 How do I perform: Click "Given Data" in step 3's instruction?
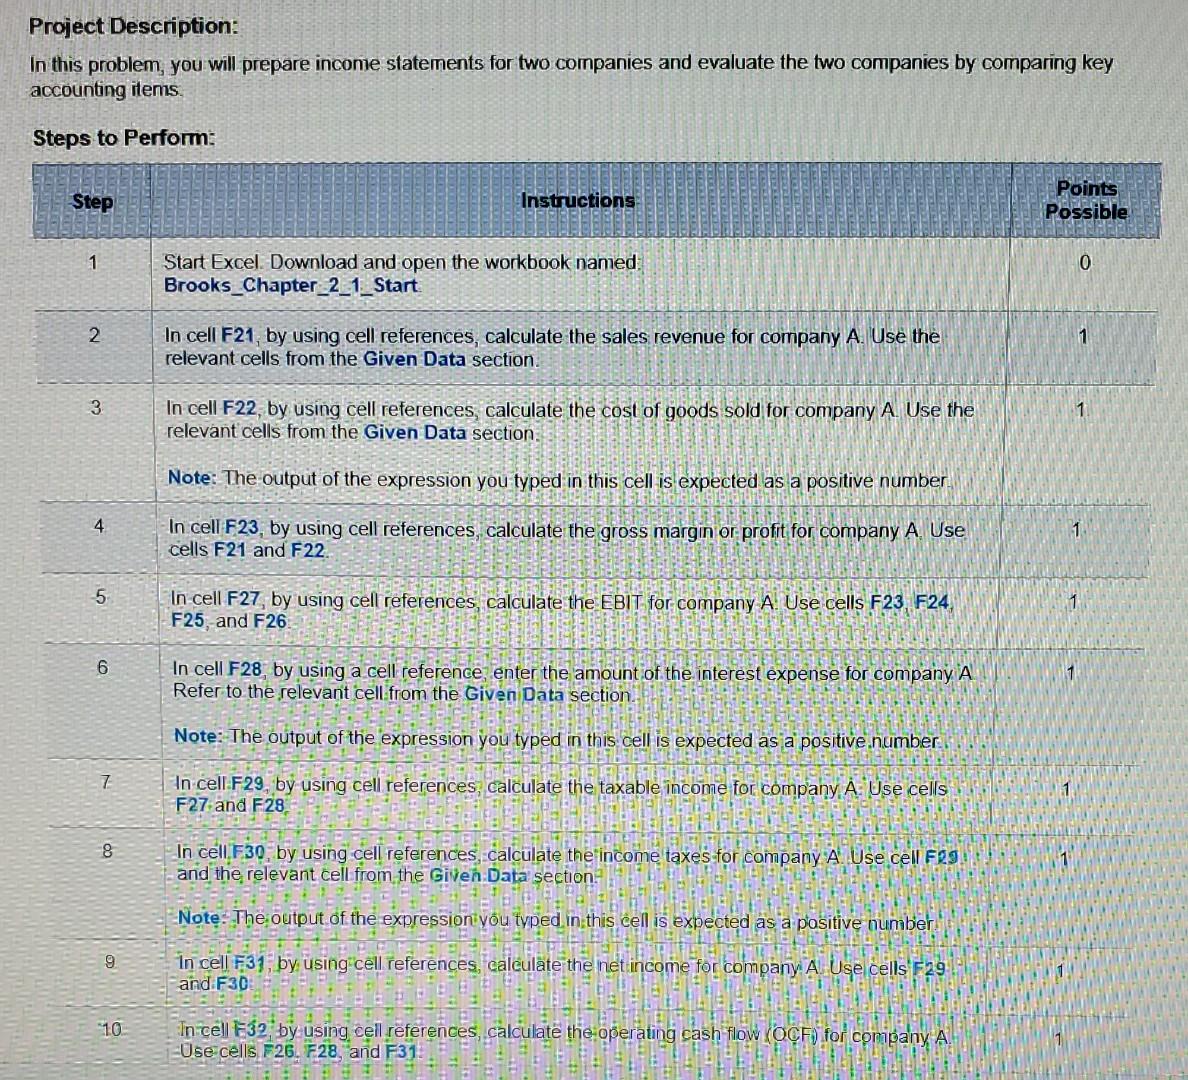coord(414,432)
